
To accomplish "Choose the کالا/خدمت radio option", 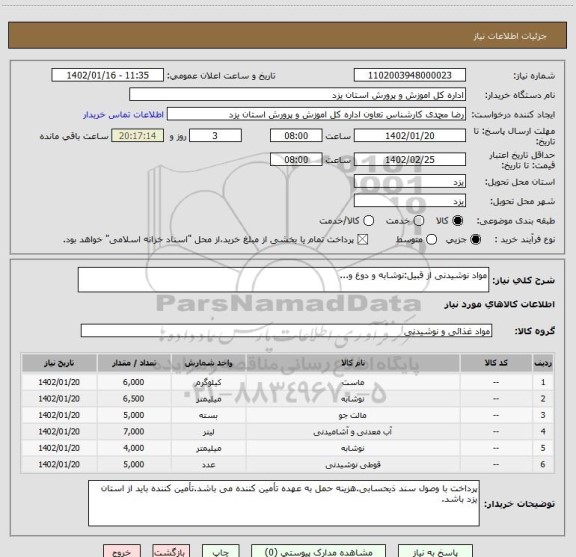I will [x=368, y=220].
